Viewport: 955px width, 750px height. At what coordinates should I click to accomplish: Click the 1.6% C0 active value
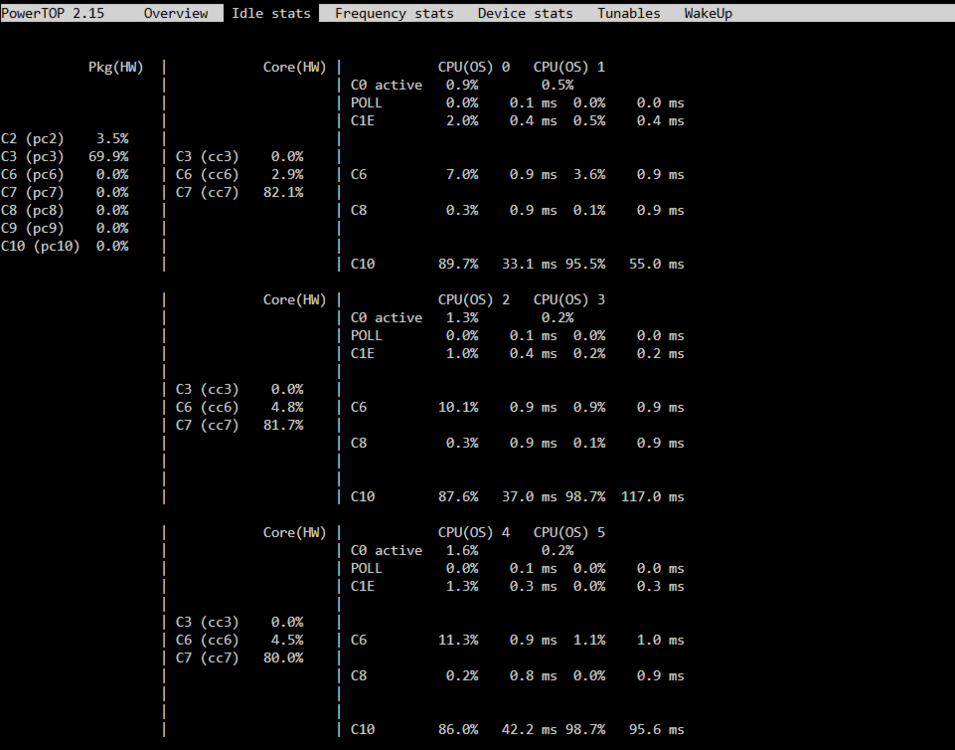(462, 551)
